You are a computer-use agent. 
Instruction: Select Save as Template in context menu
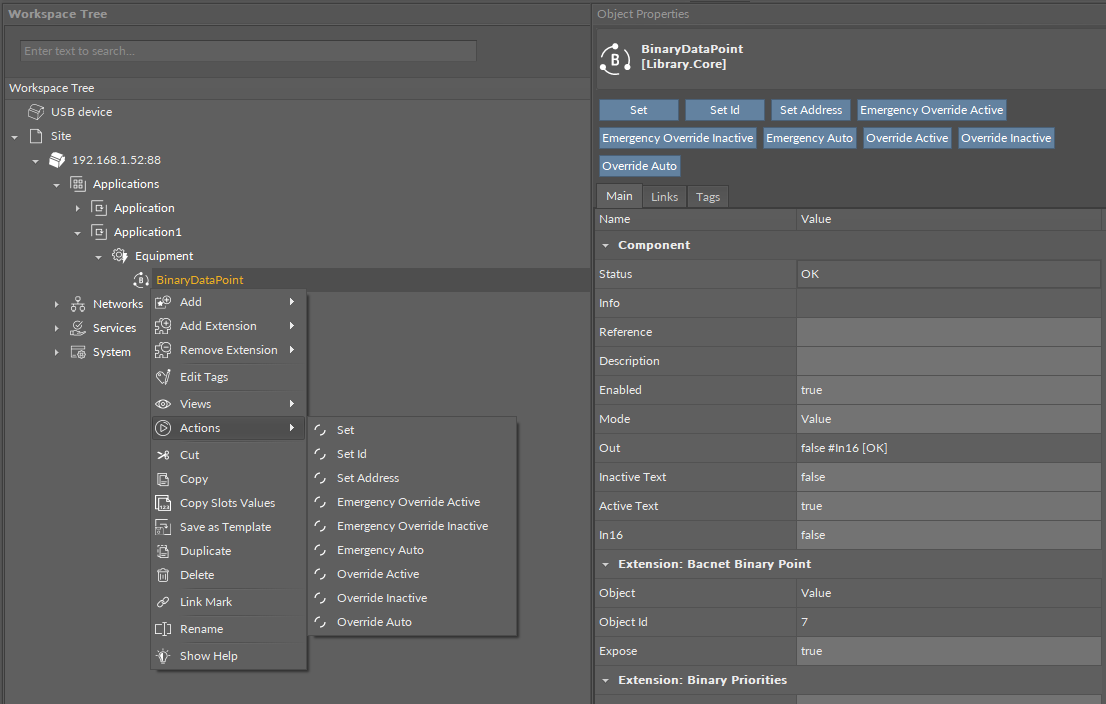225,527
